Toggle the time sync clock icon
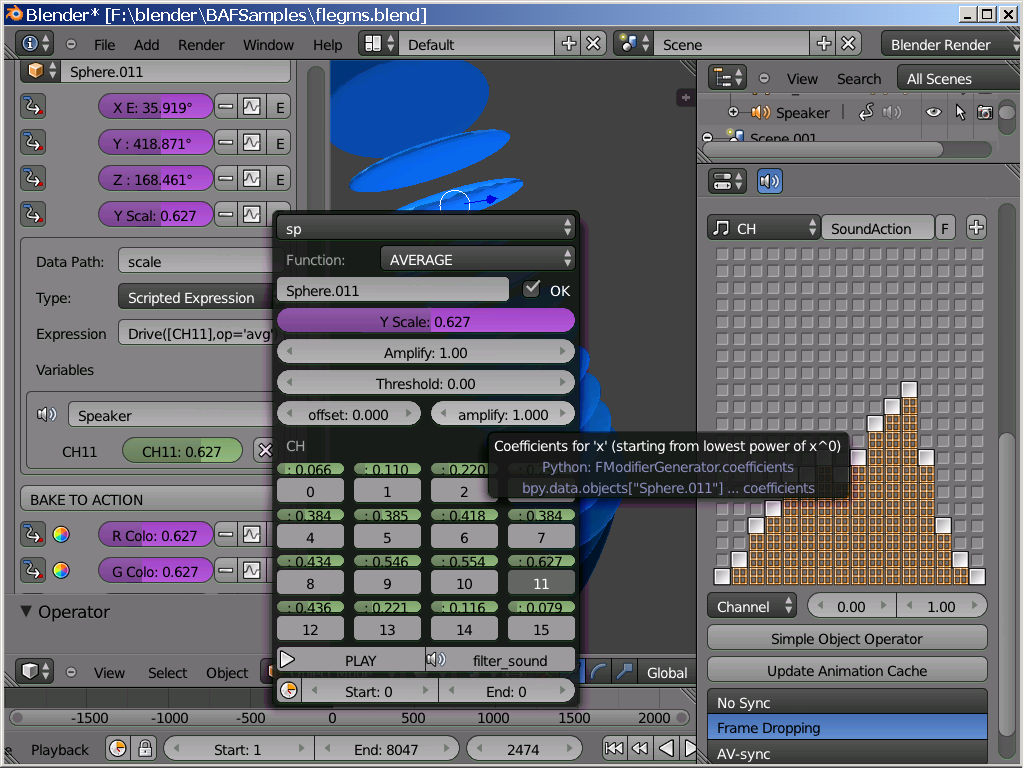 [118, 748]
